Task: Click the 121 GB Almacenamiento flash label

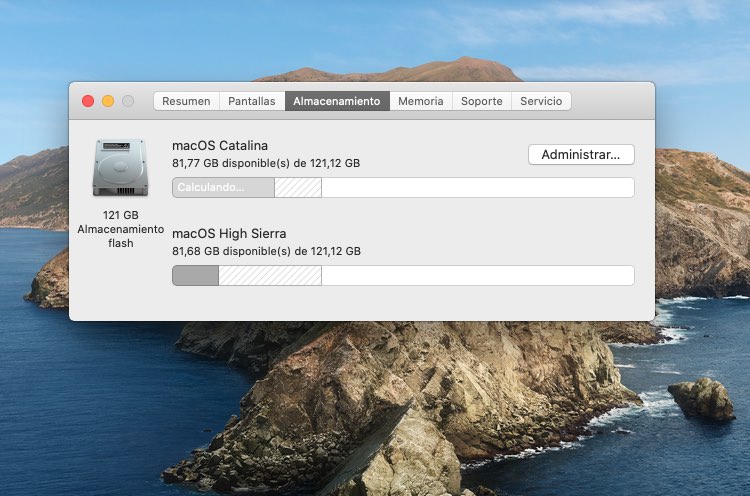Action: pyautogui.click(x=120, y=229)
